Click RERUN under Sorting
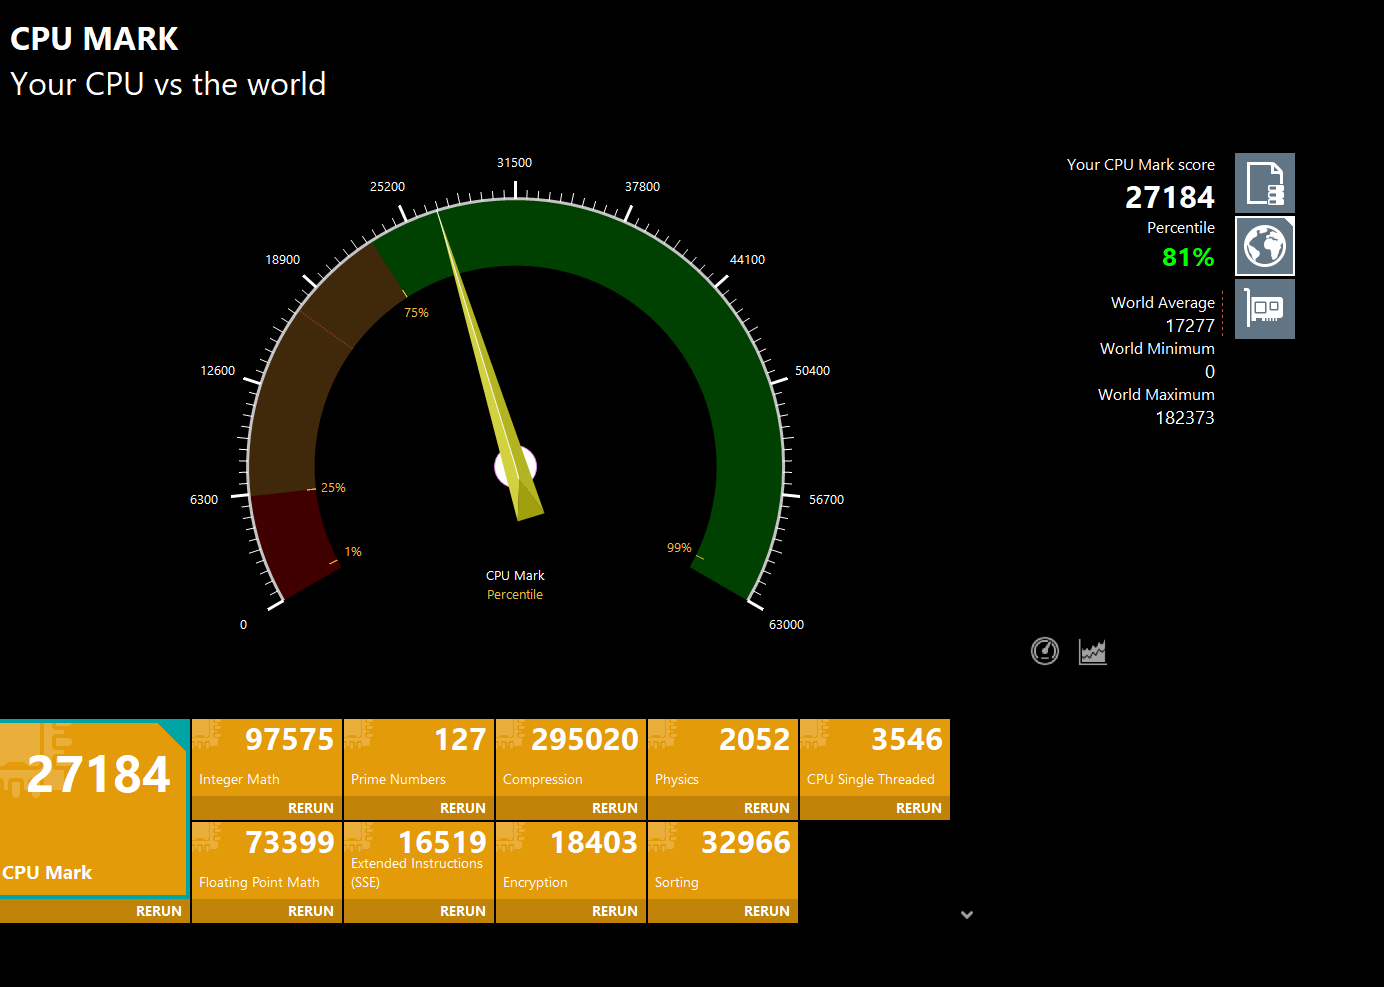Image resolution: width=1384 pixels, height=987 pixels. [x=766, y=911]
